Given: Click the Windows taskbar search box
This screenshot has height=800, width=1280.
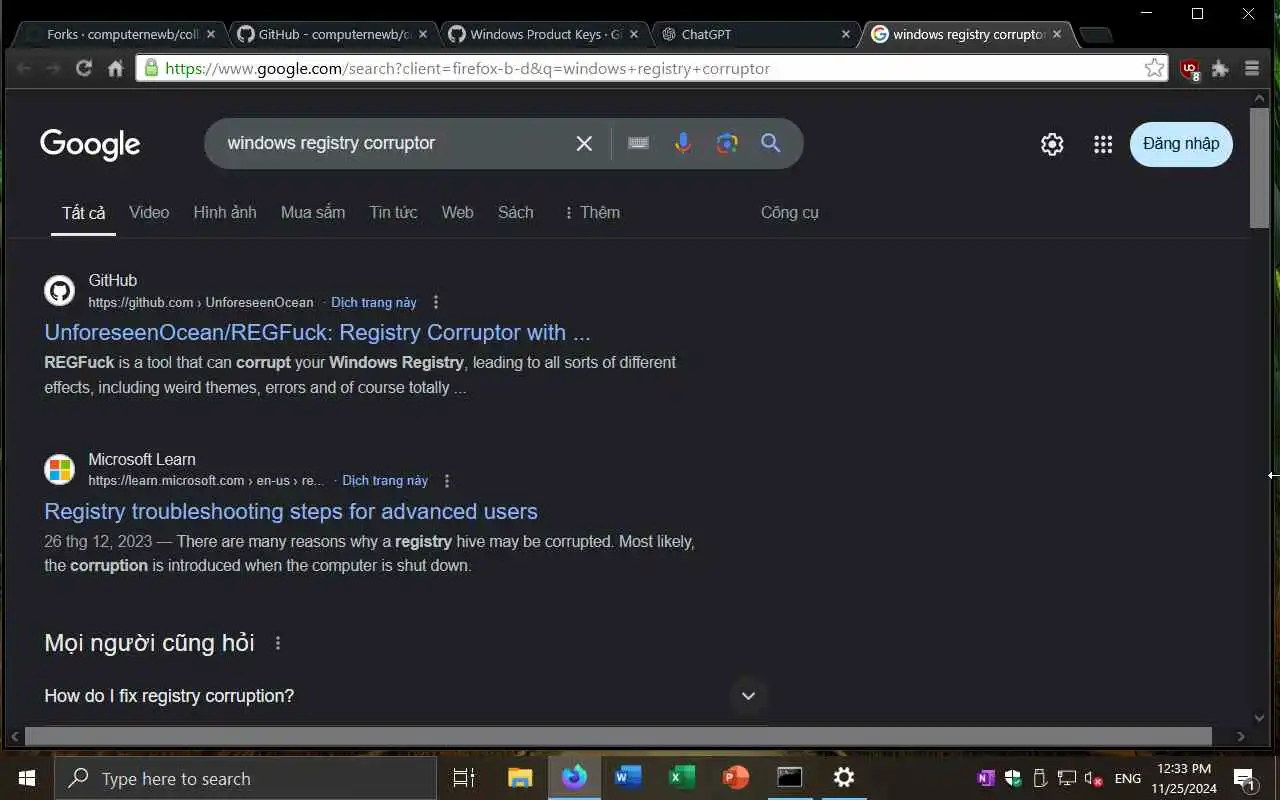Looking at the screenshot, I should pyautogui.click(x=245, y=778).
